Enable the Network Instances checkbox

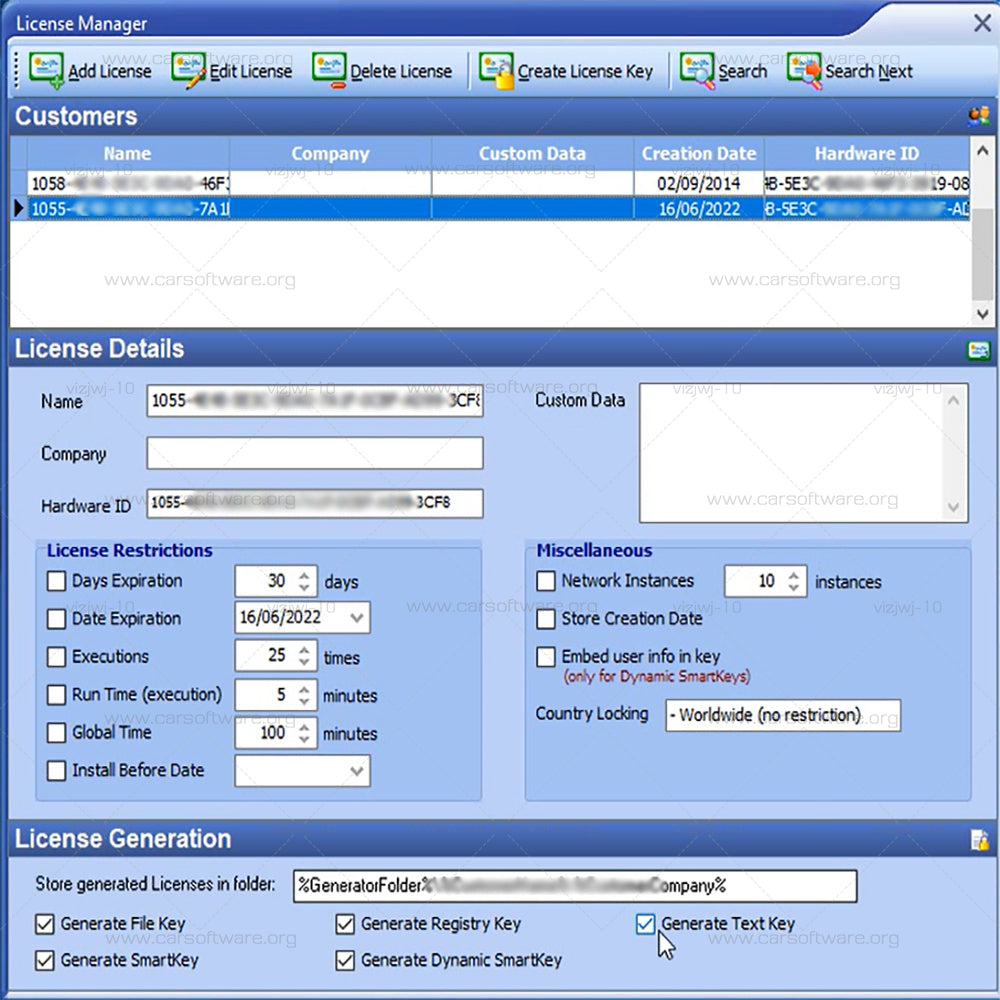(546, 581)
